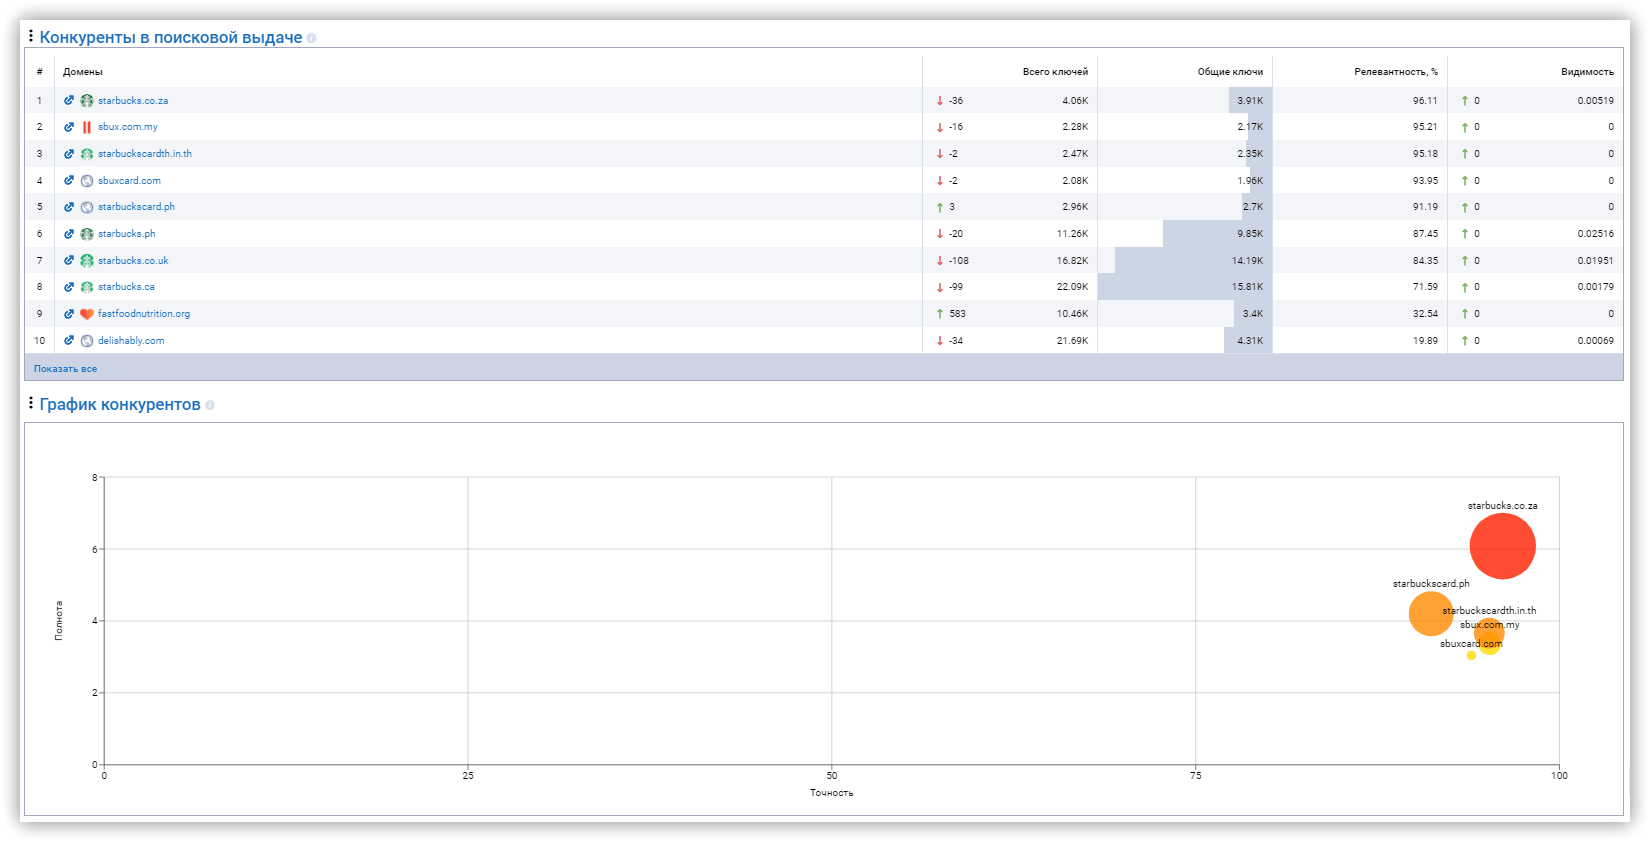Screen dimensions: 1650x842
Task: Click the starbucks.co.za favicon
Action: (x=87, y=100)
